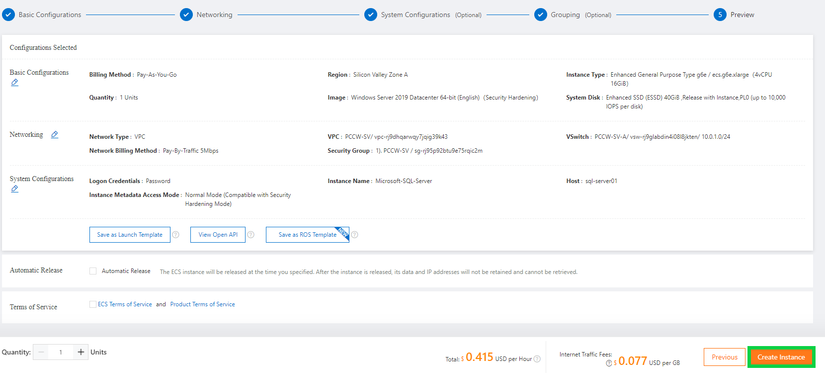This screenshot has height=377, width=825.
Task: Open ECS Terms of Service link
Action: [x=125, y=304]
